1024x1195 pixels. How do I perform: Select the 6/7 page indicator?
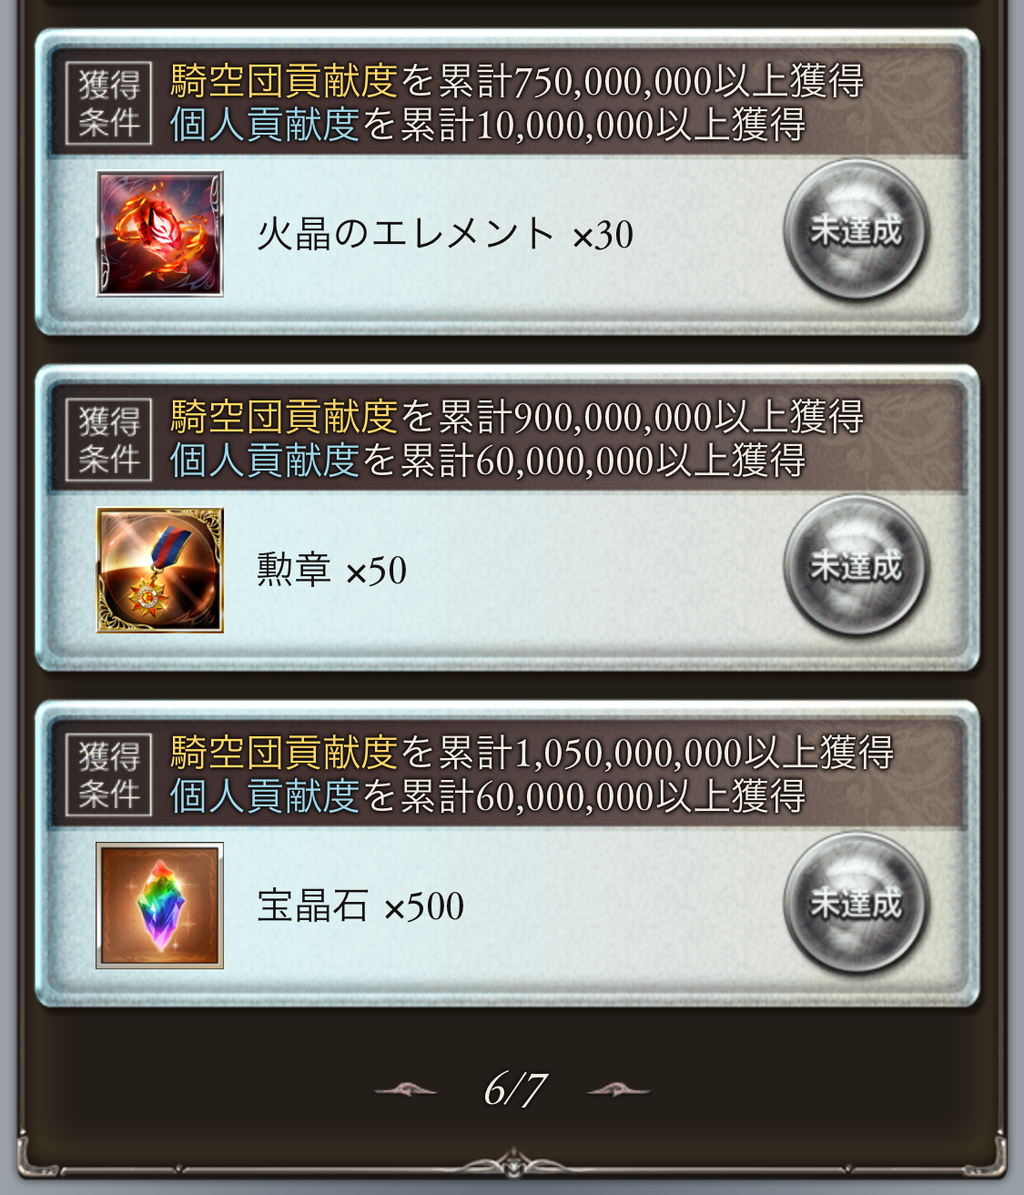coord(515,1089)
